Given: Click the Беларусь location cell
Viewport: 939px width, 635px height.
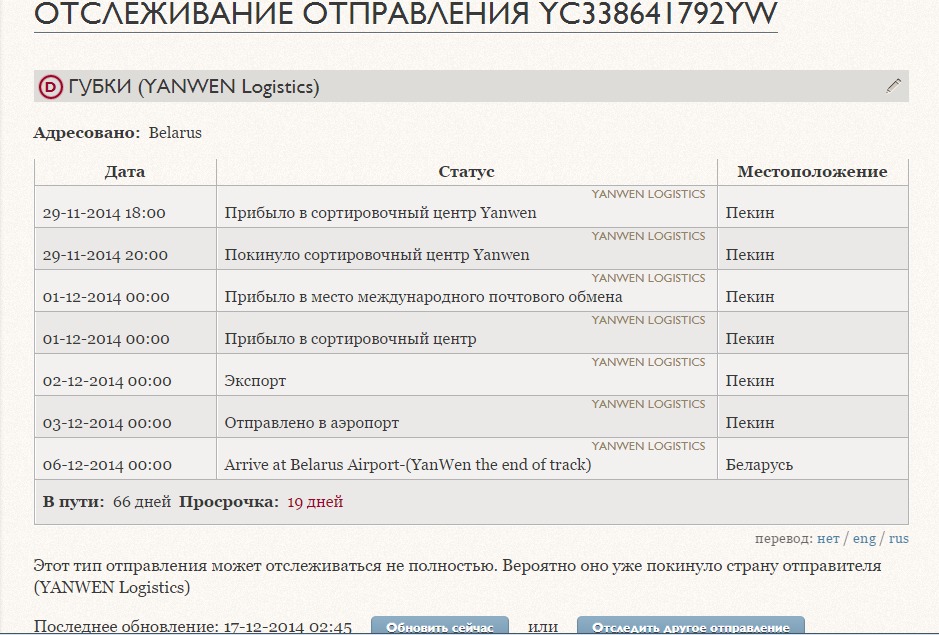Looking at the screenshot, I should pos(759,465).
